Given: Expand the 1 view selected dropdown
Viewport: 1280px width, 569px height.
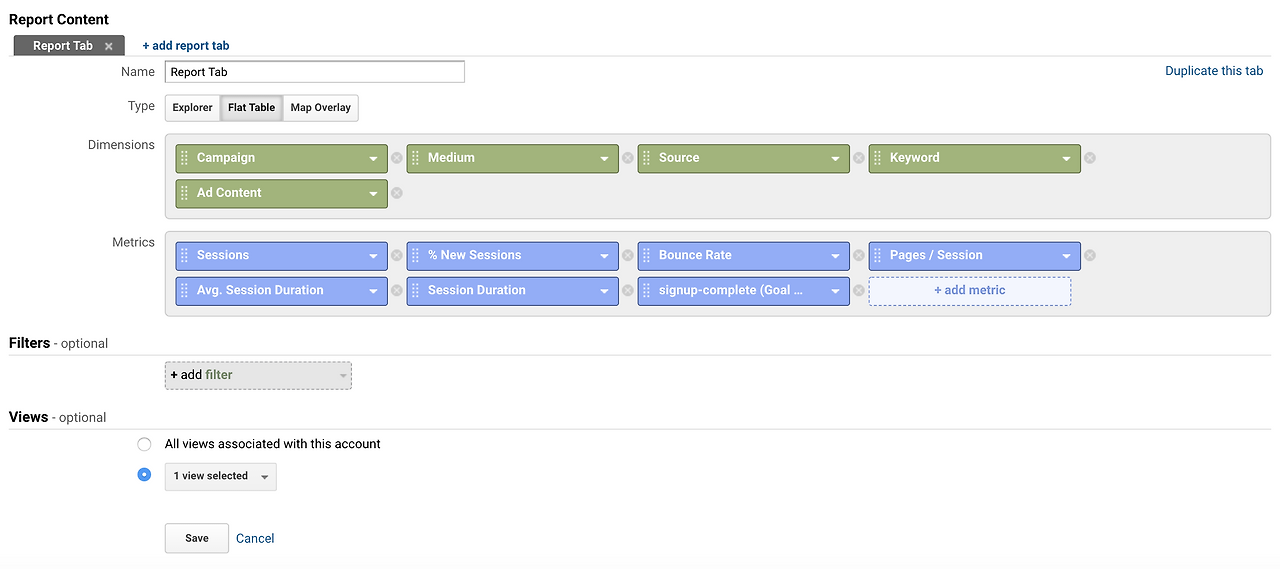Looking at the screenshot, I should tap(221, 476).
